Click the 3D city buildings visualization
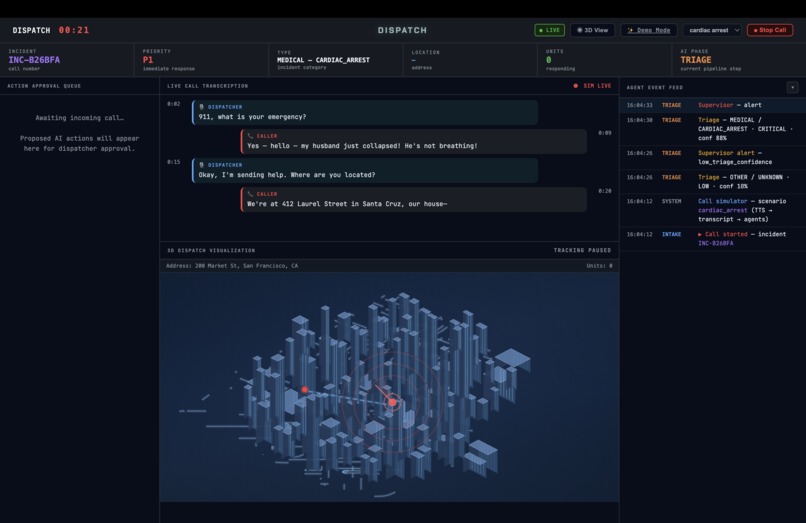 point(389,387)
